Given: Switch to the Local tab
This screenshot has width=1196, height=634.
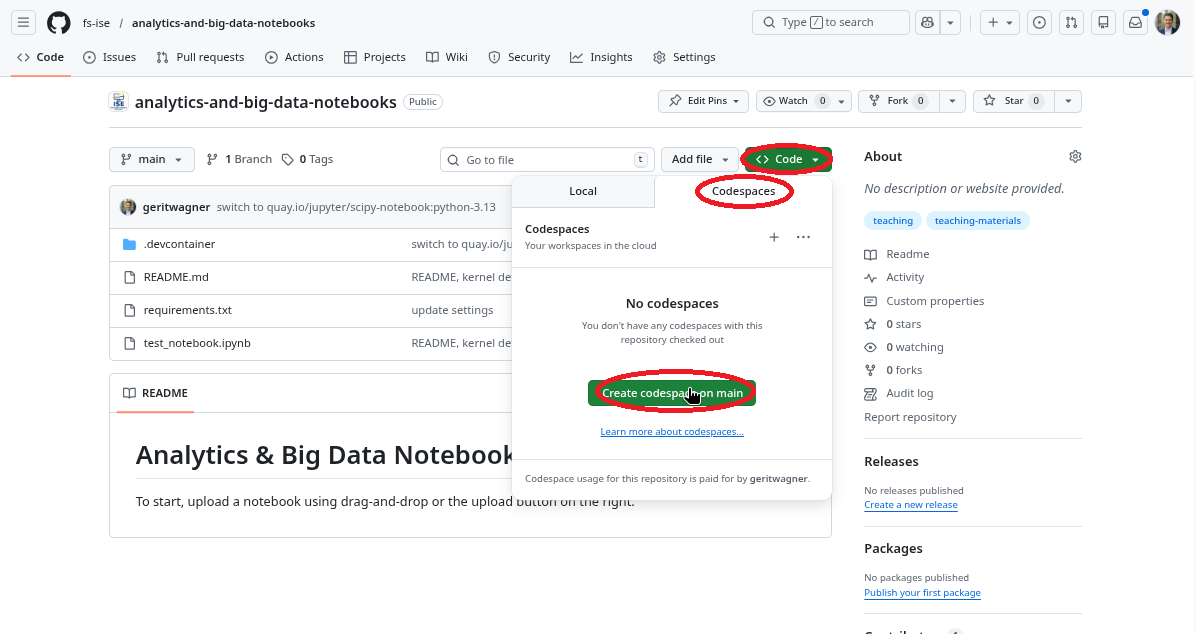Looking at the screenshot, I should (x=583, y=191).
